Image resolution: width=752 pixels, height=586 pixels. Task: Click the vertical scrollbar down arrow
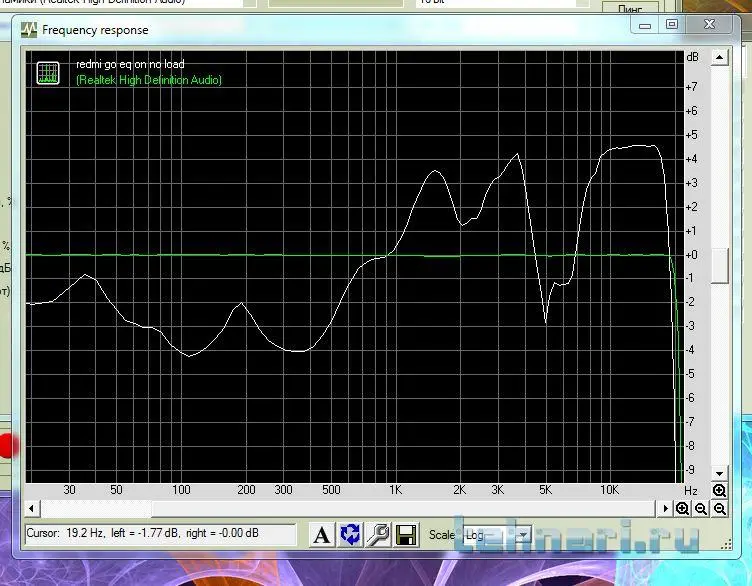pos(719,473)
